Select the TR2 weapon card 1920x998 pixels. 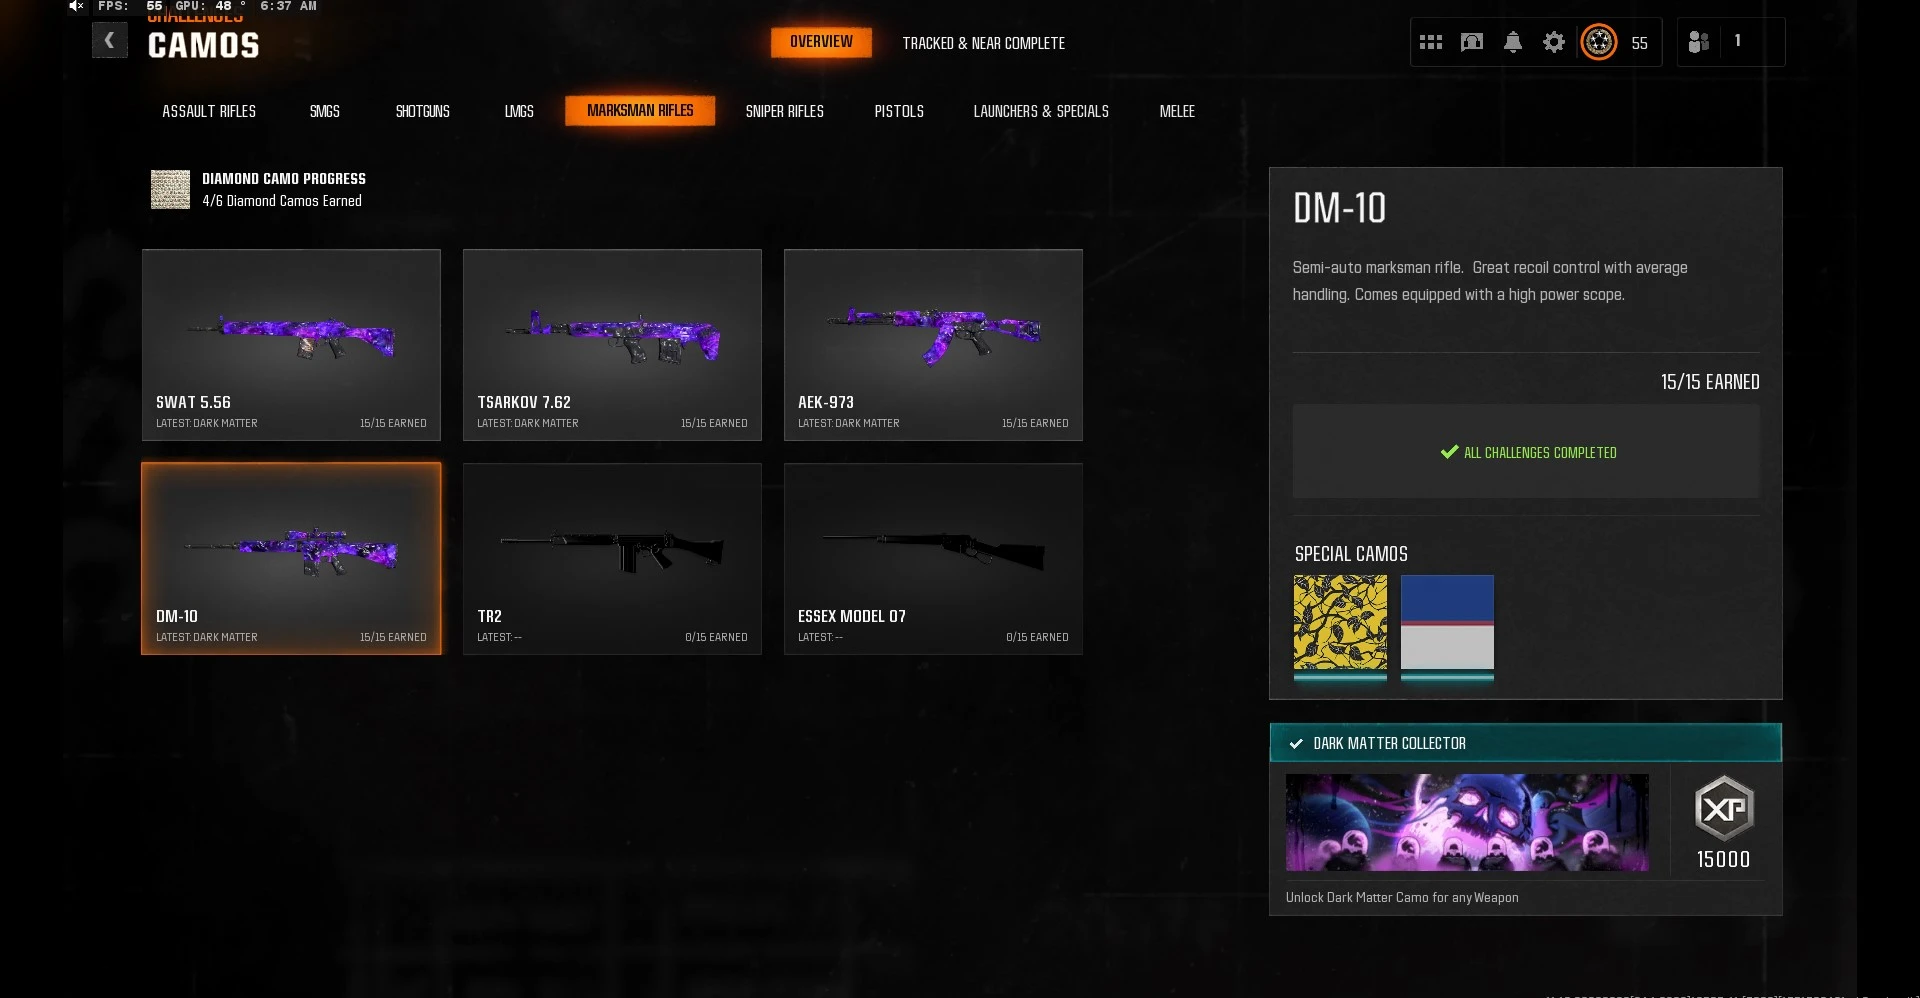612,559
